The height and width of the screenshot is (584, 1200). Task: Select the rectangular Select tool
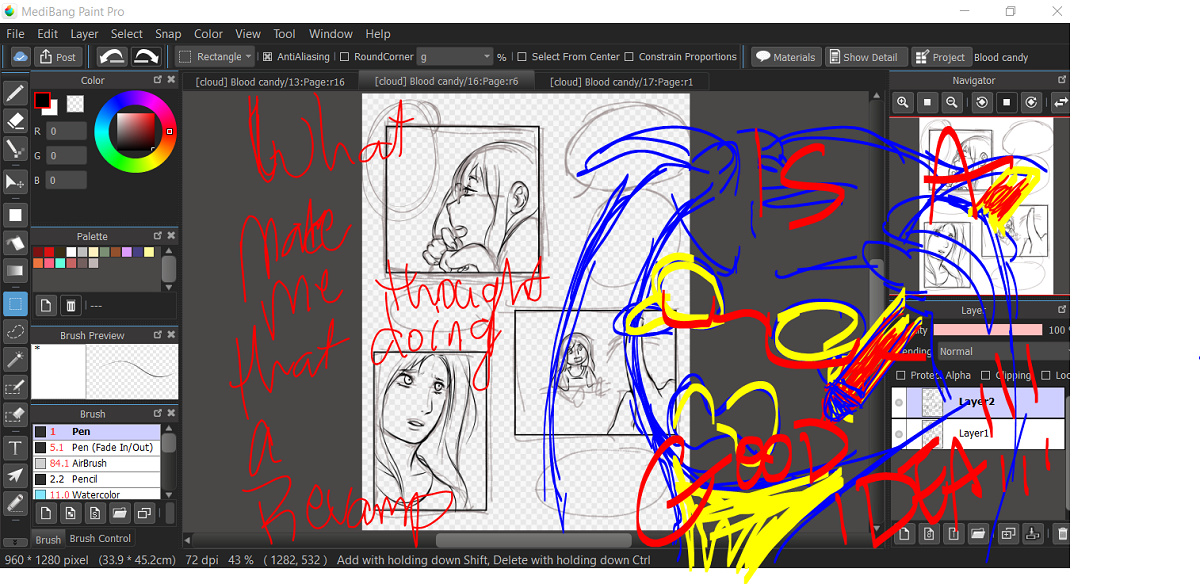(x=15, y=303)
